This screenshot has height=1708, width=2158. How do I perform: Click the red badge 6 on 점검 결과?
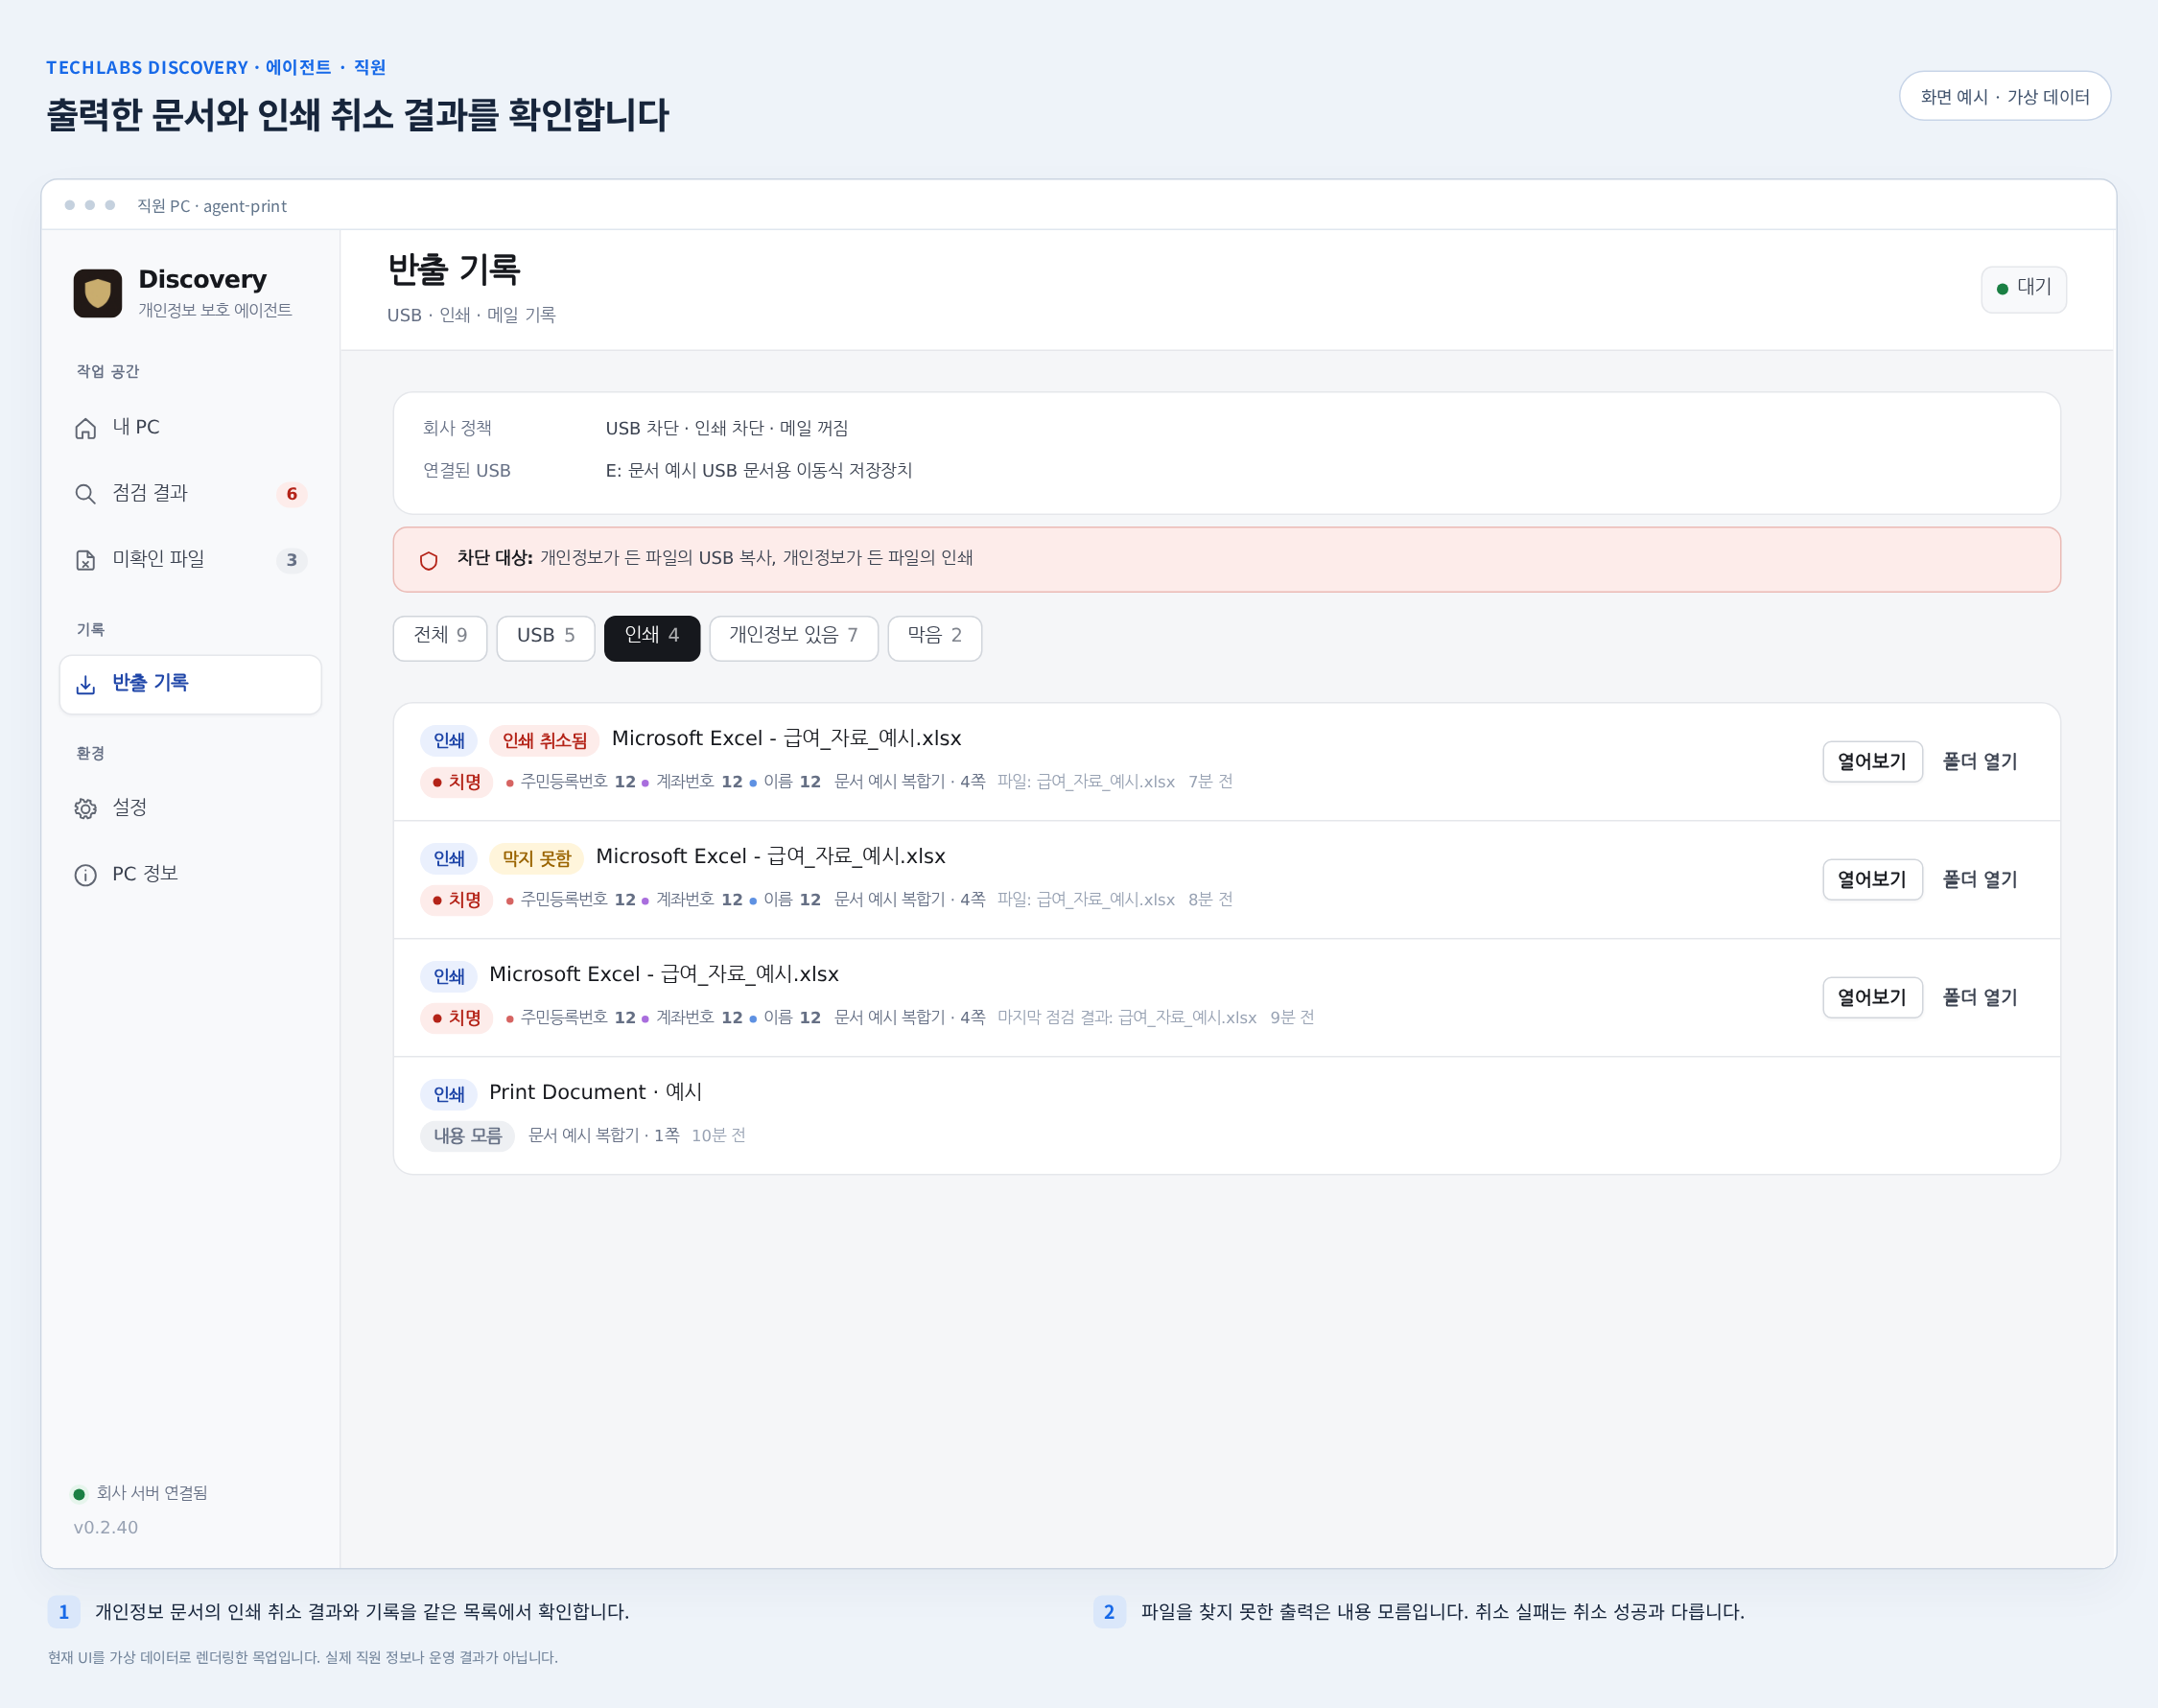pos(291,494)
